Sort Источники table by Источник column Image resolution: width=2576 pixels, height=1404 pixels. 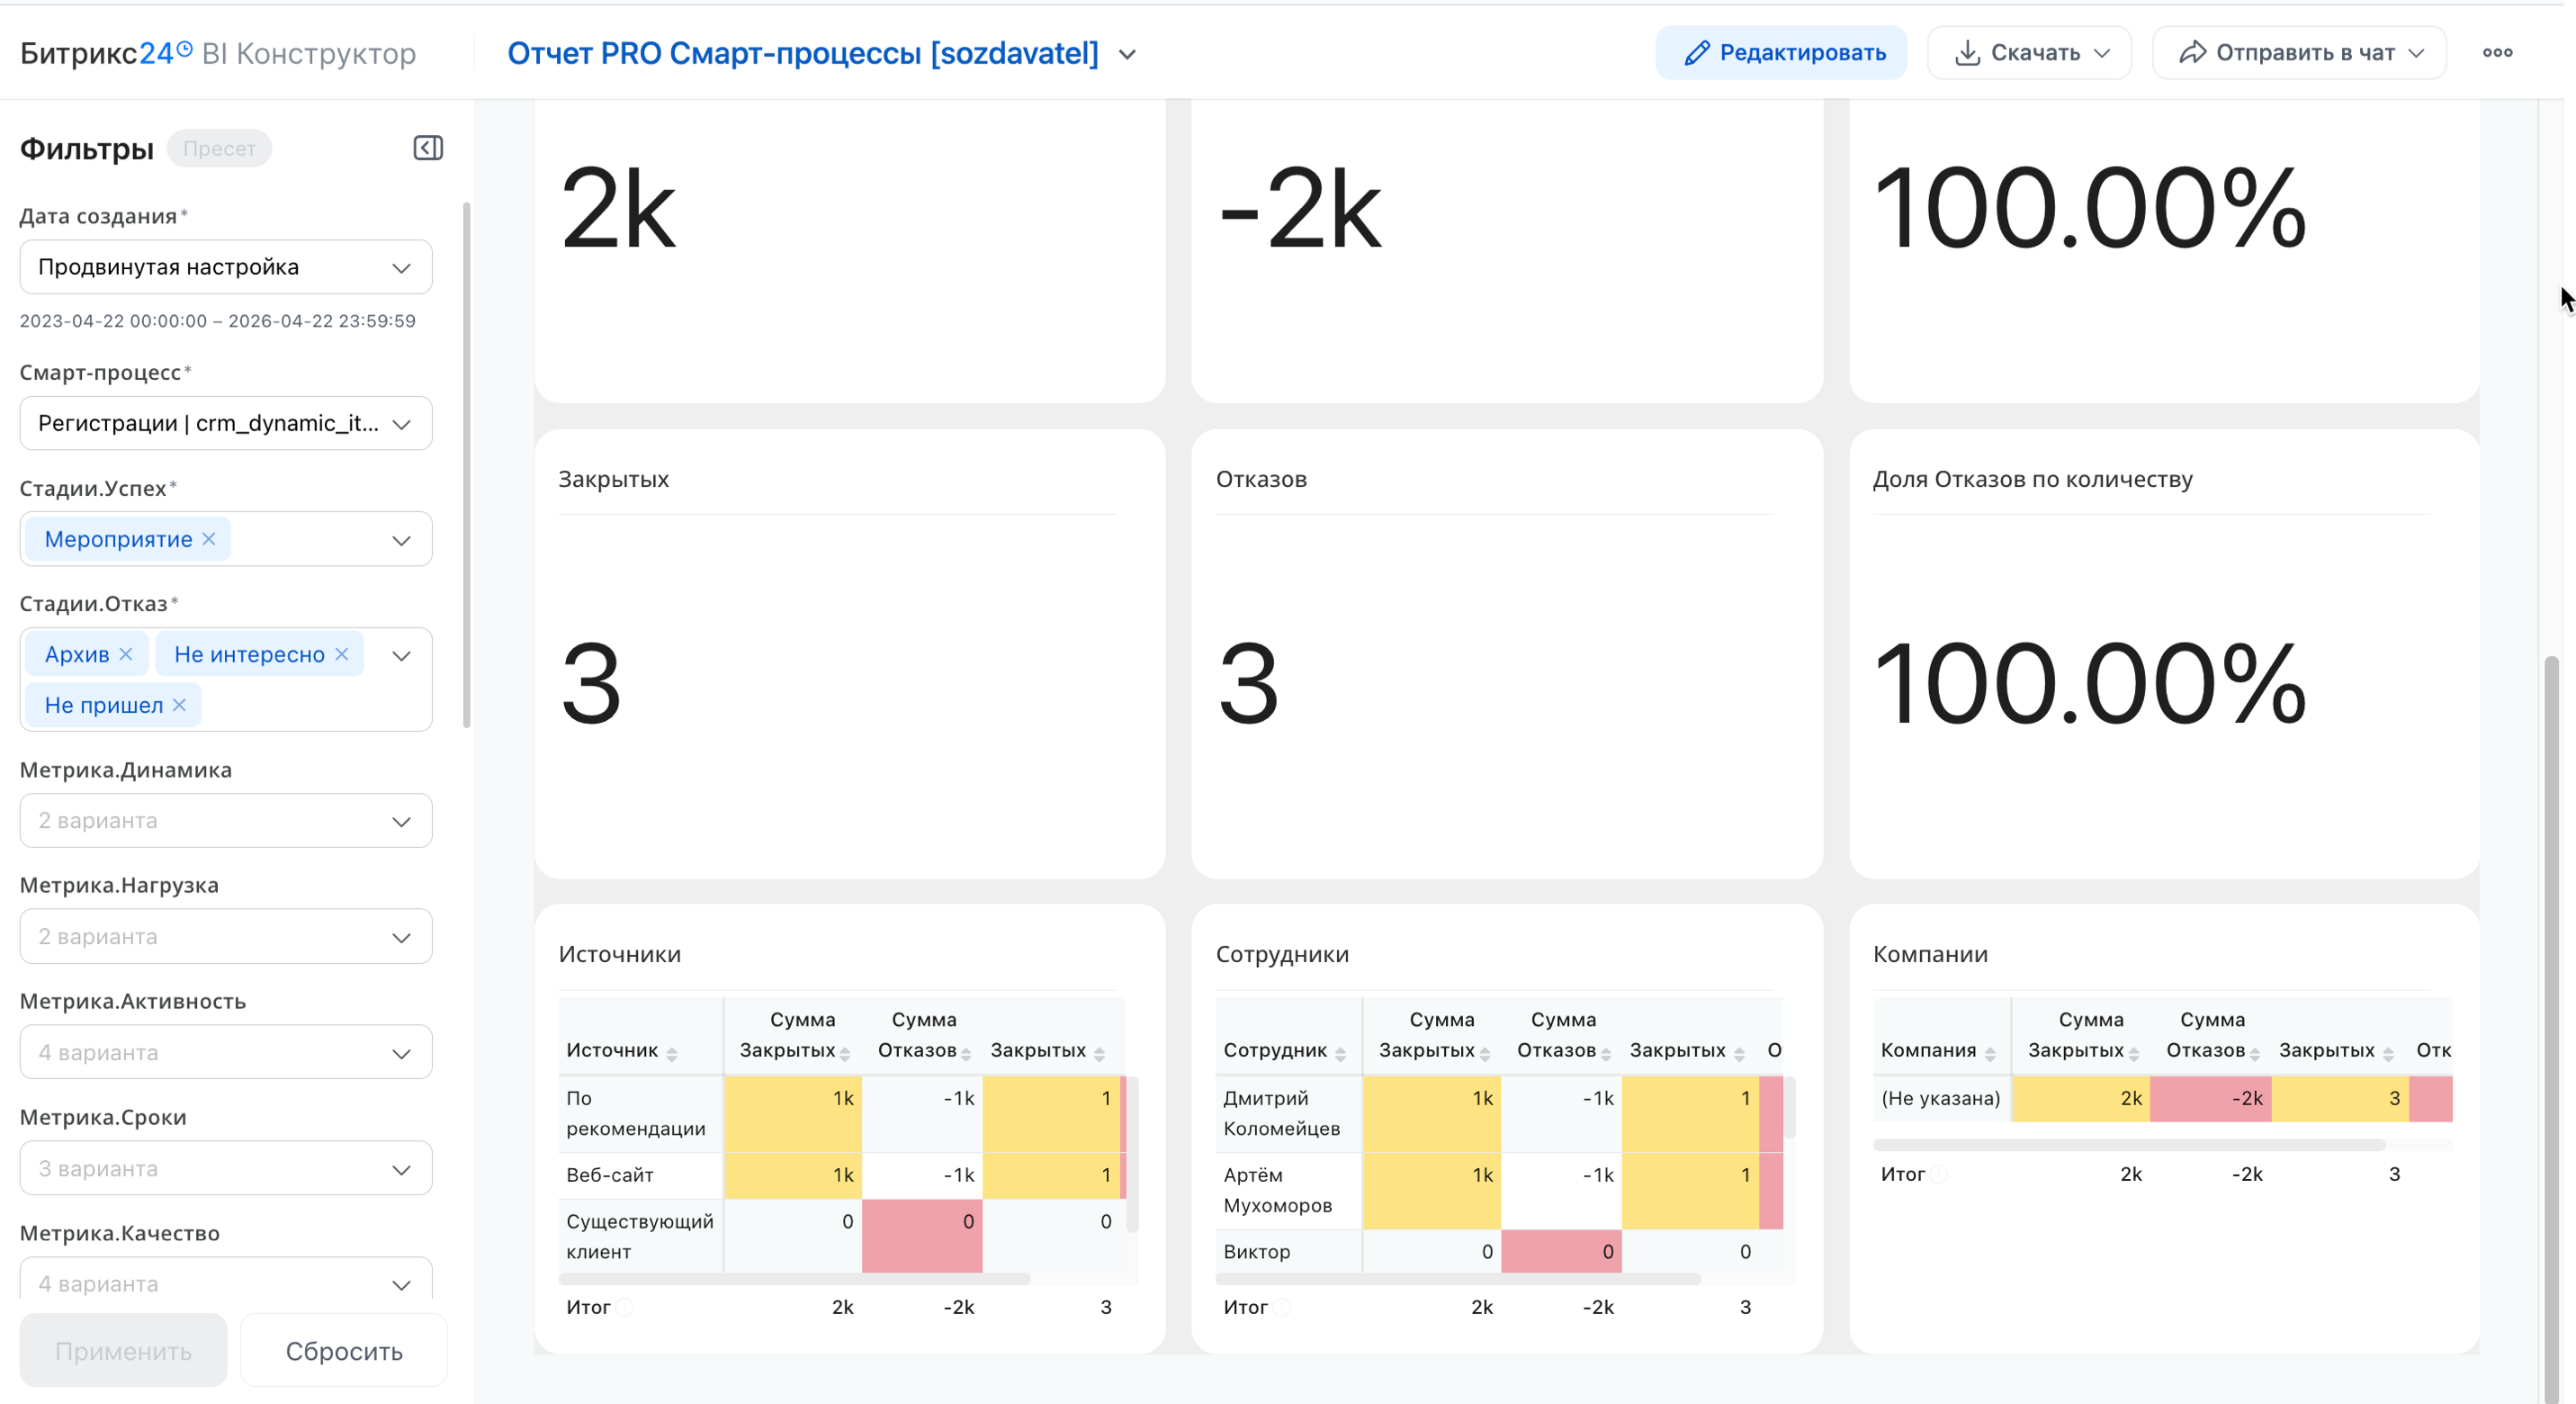671,1053
